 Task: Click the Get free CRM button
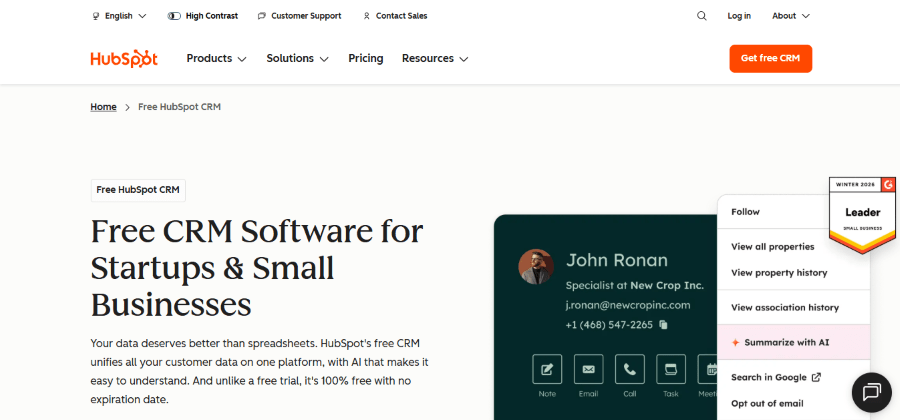770,59
